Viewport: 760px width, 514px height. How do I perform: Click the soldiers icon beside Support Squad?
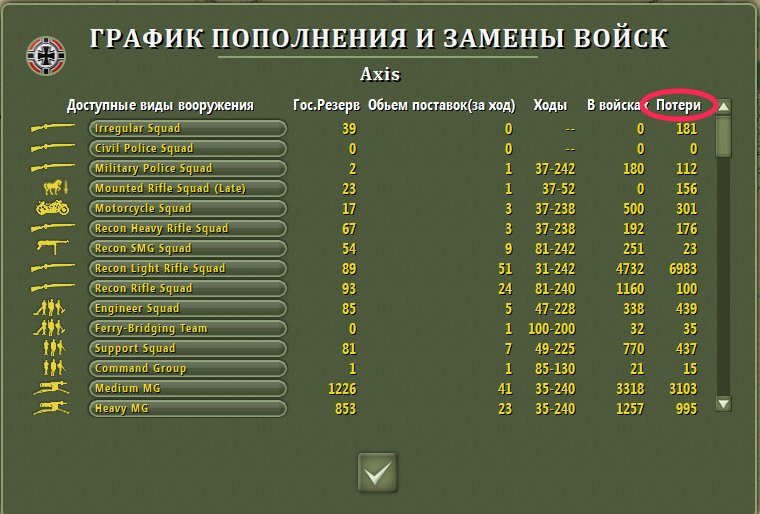pos(54,348)
